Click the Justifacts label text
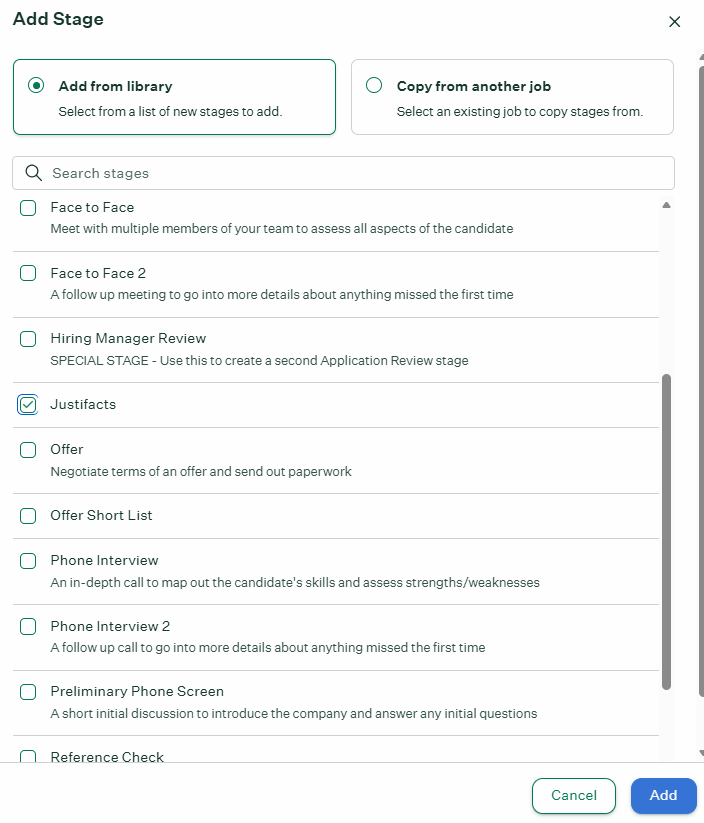Image resolution: width=704 pixels, height=823 pixels. (83, 404)
